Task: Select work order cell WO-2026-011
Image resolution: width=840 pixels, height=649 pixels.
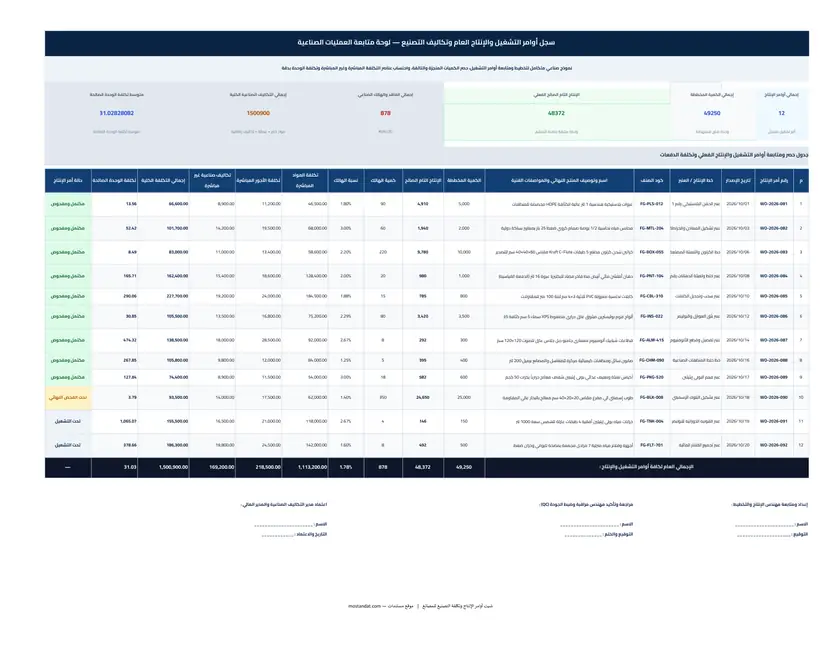Action: click(773, 421)
